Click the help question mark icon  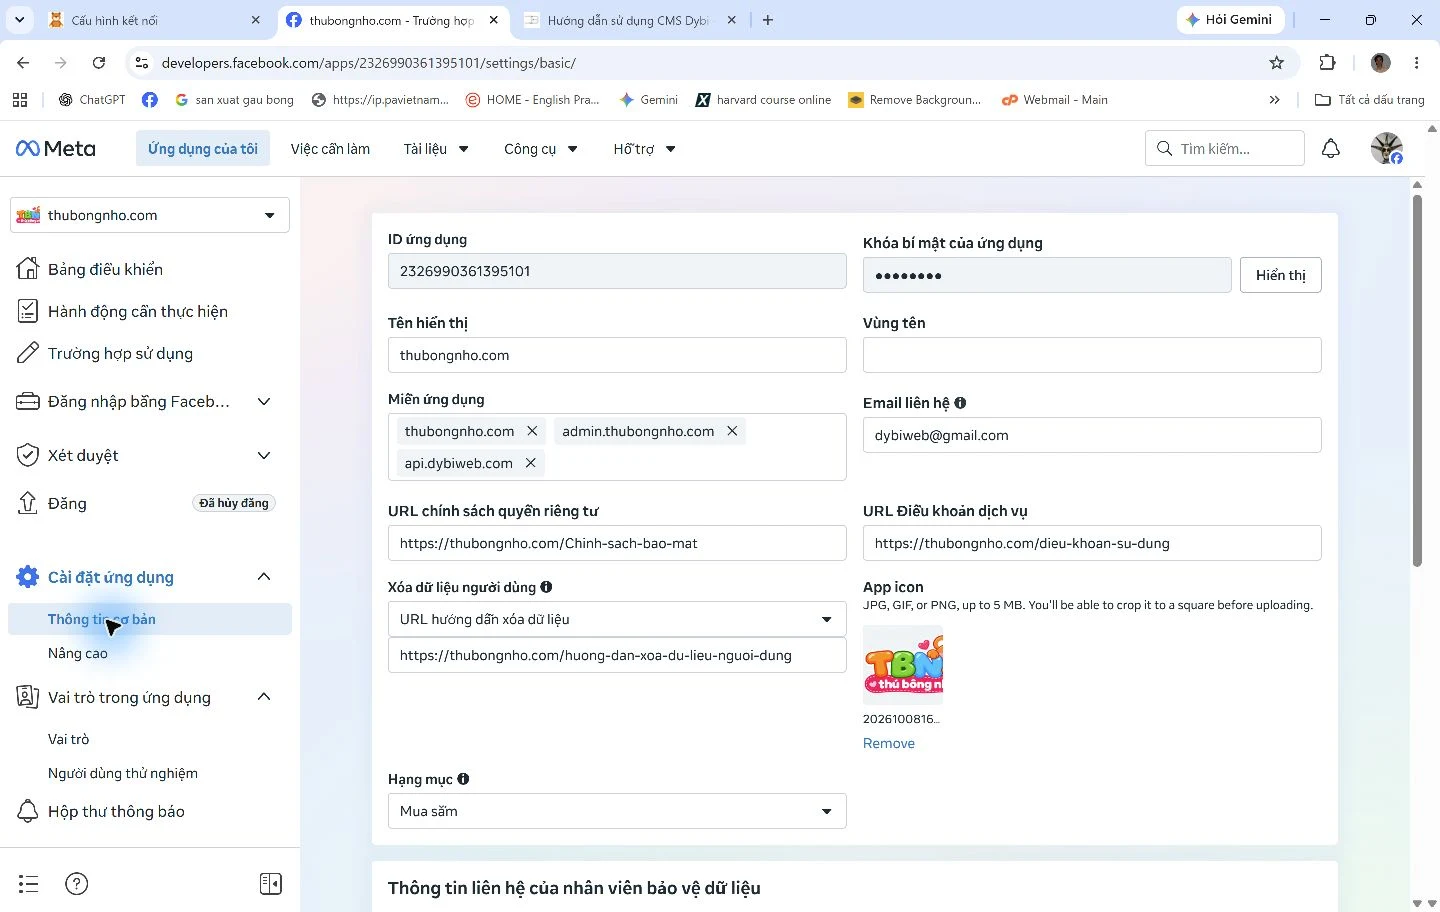77,884
